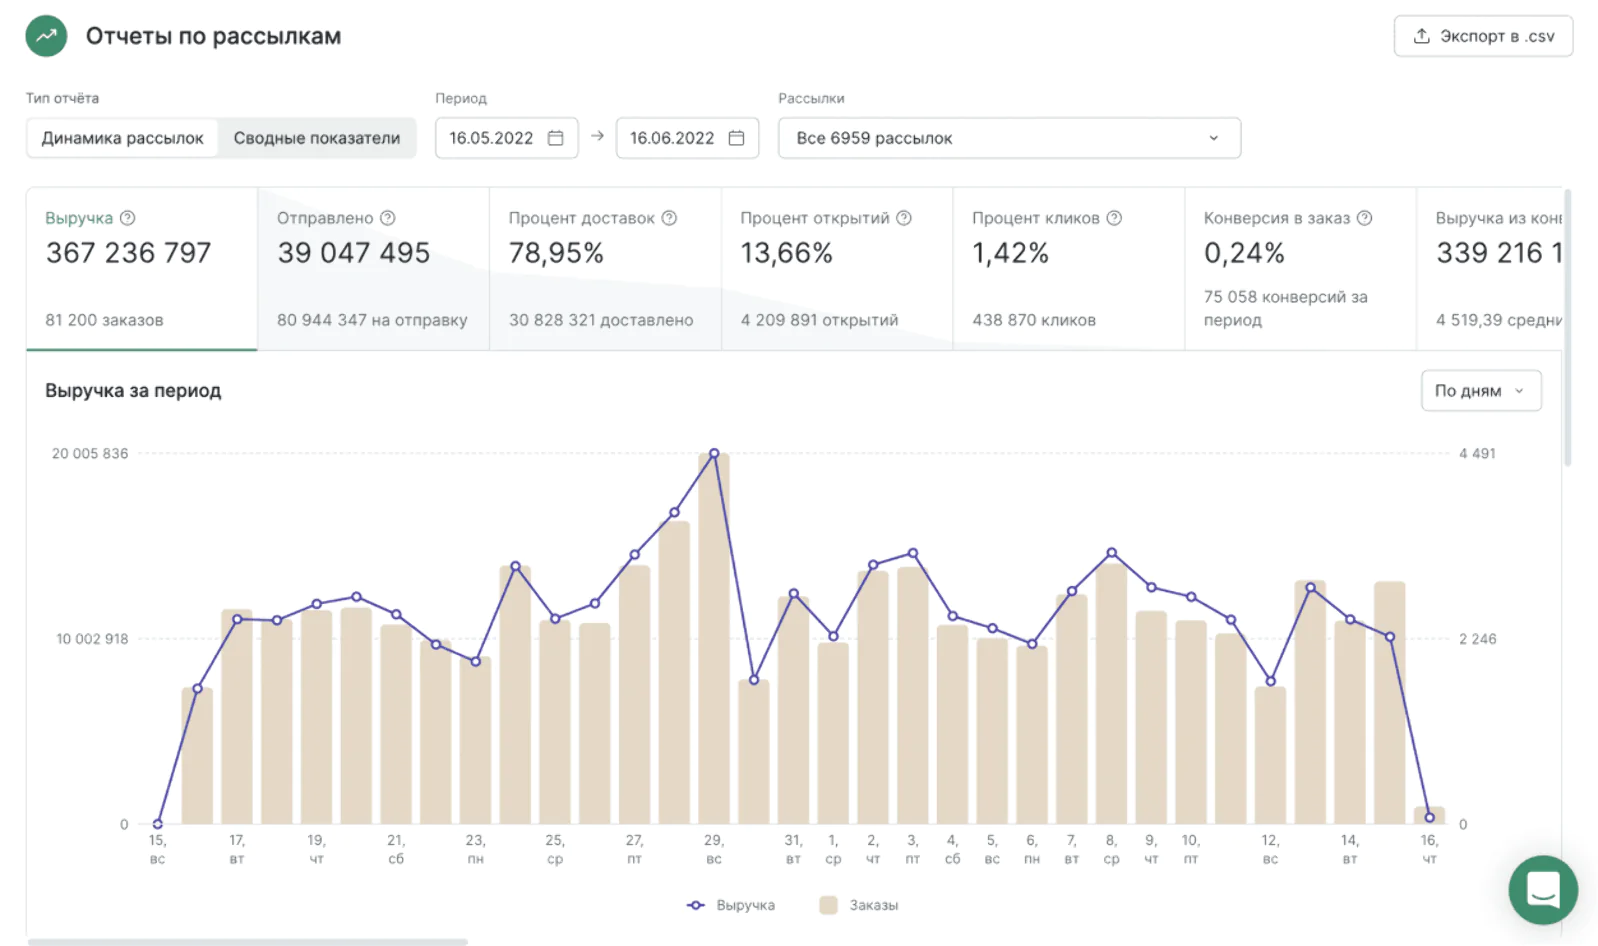Click the orders bar for 8 ср
This screenshot has width=1598, height=946.
(1111, 694)
